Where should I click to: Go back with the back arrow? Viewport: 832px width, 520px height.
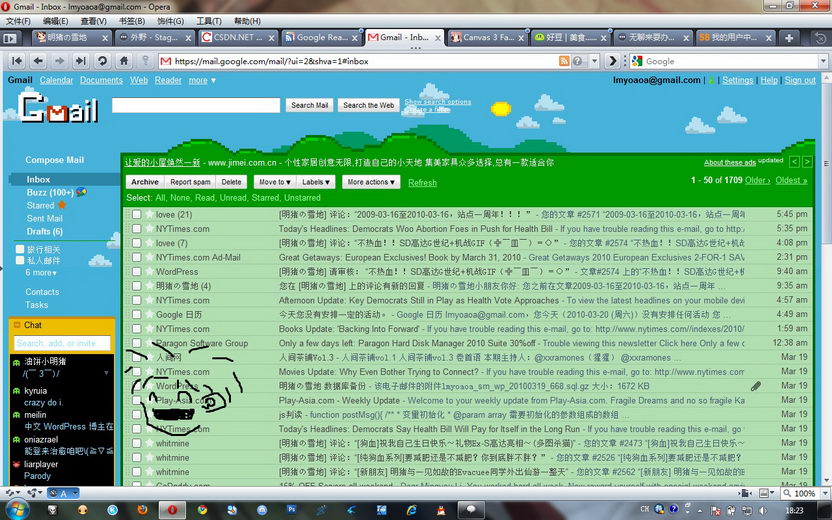tap(38, 61)
